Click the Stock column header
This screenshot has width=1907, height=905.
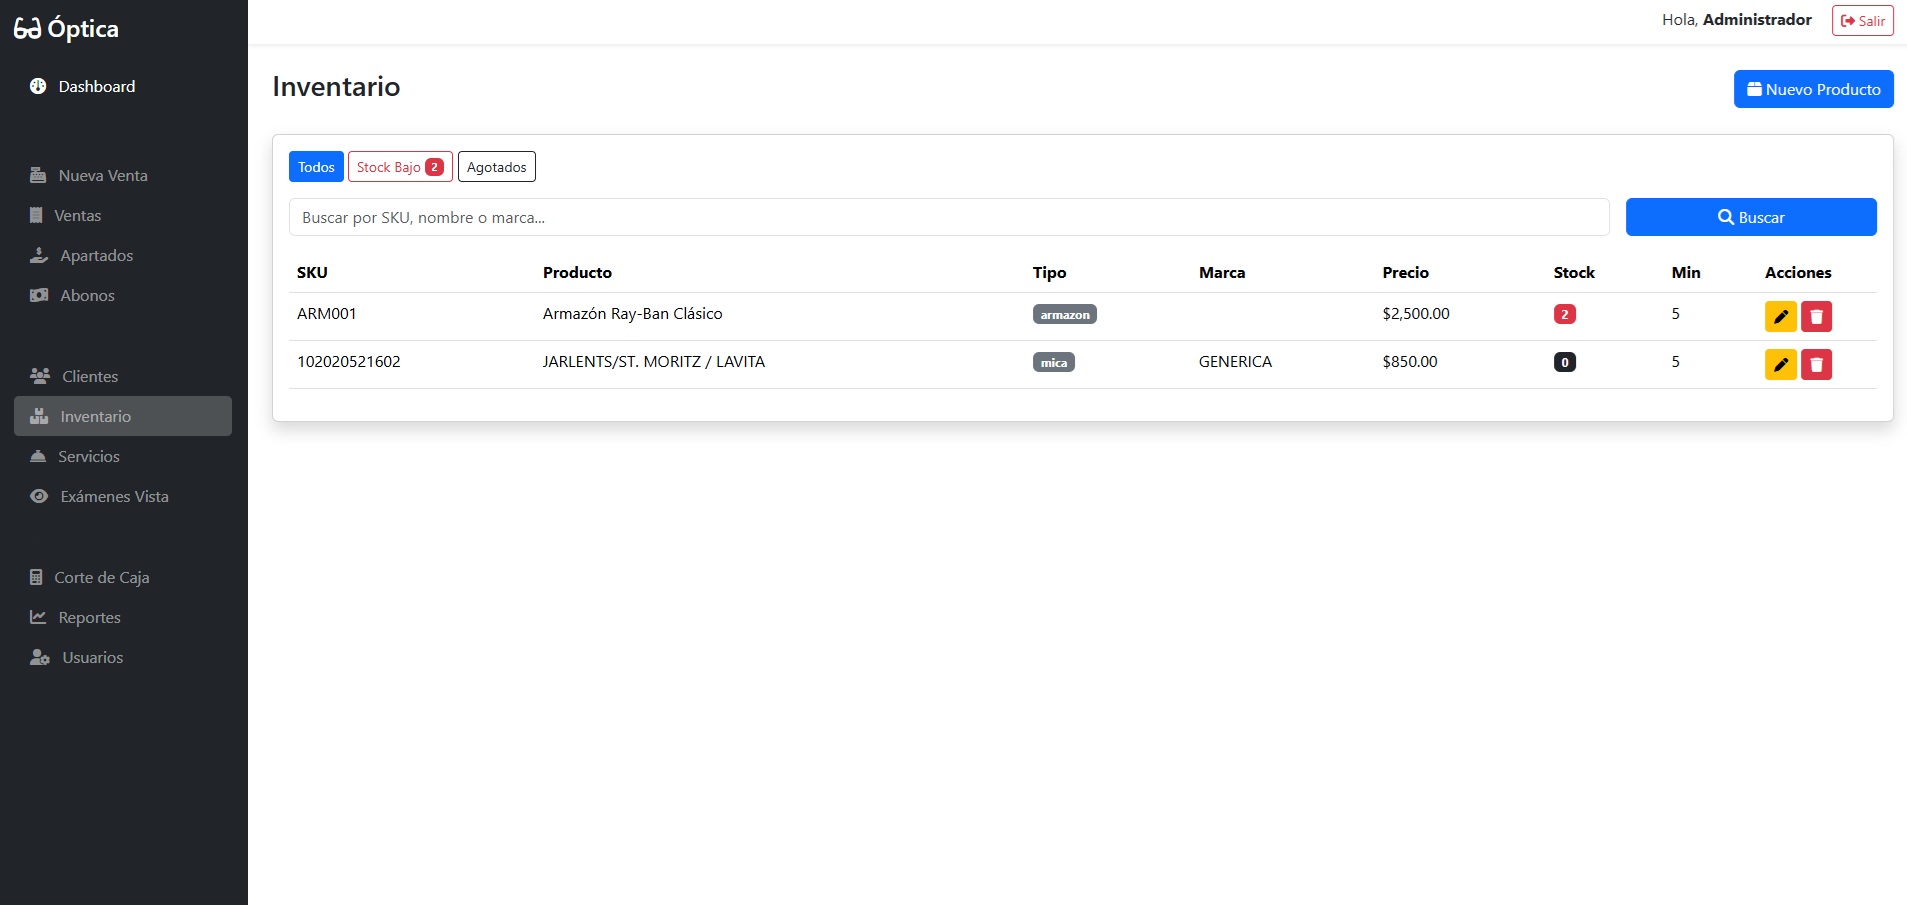click(1574, 272)
